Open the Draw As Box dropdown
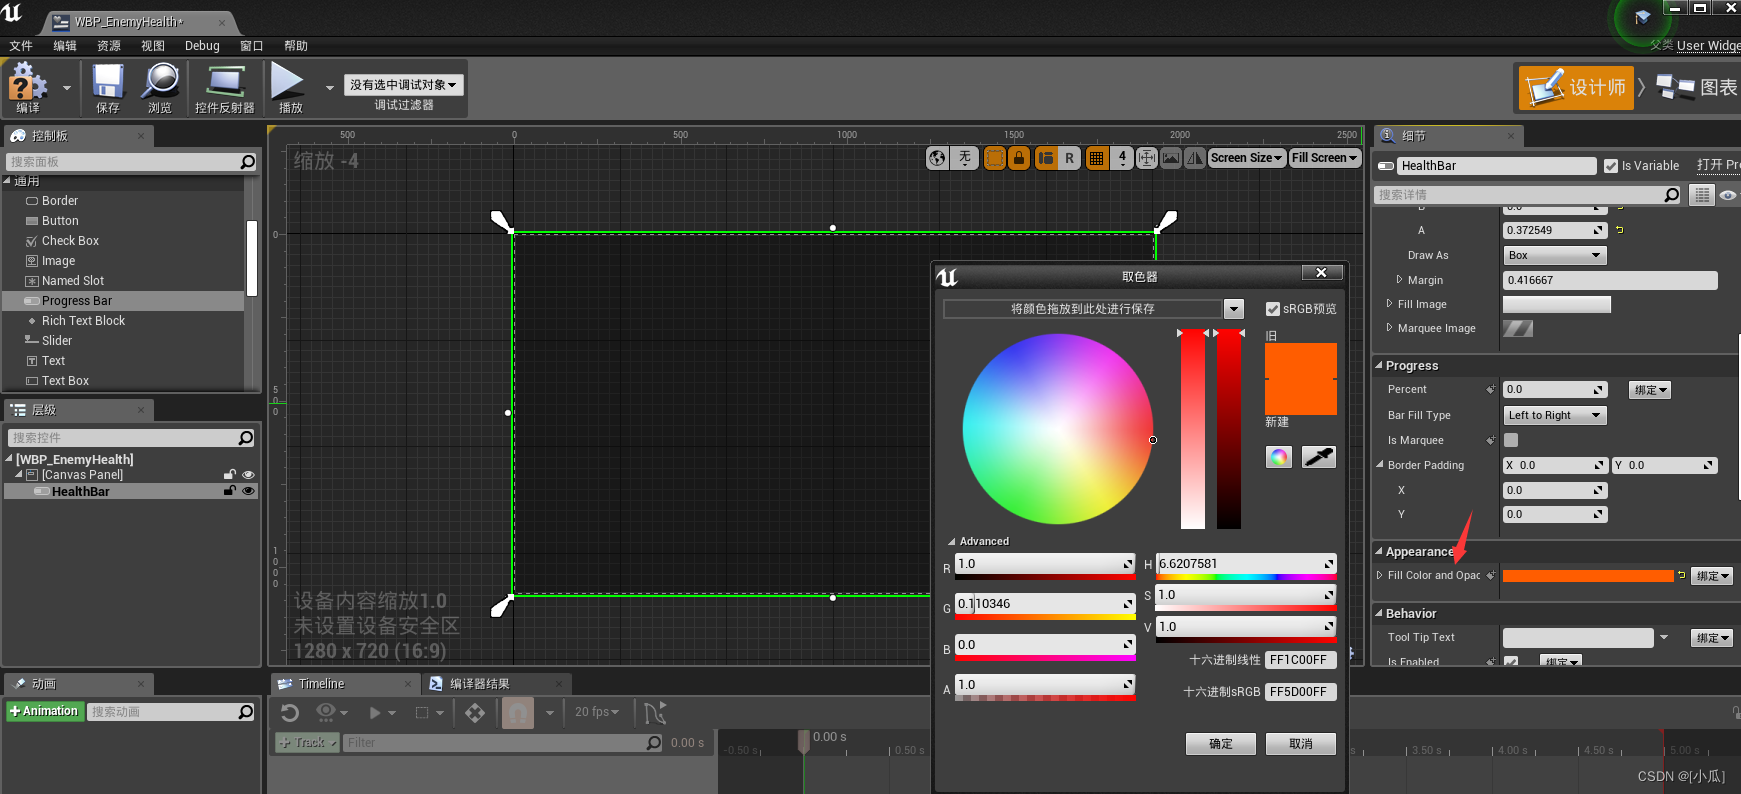The height and width of the screenshot is (794, 1741). point(1555,255)
